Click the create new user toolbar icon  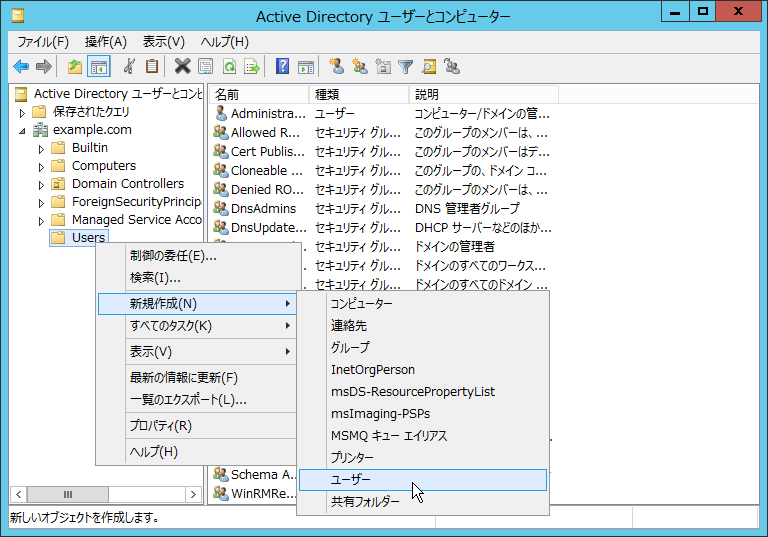tap(336, 66)
